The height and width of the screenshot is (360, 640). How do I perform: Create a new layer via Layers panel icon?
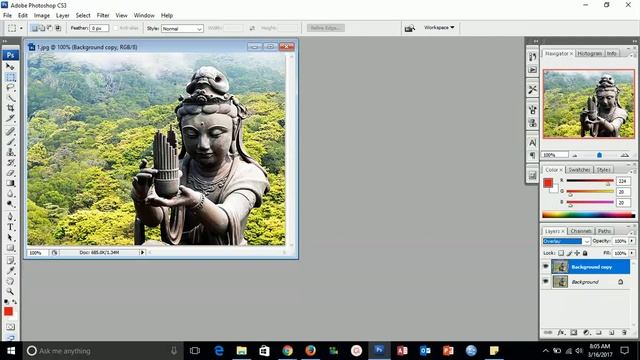[x=611, y=333]
